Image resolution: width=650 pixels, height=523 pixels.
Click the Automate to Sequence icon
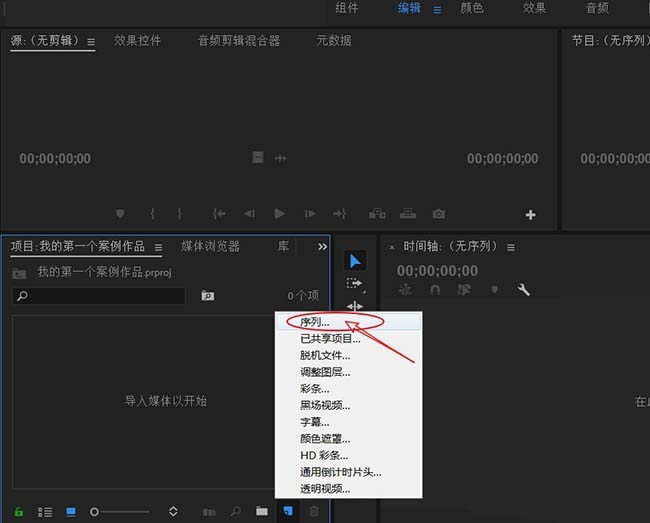tap(209, 512)
